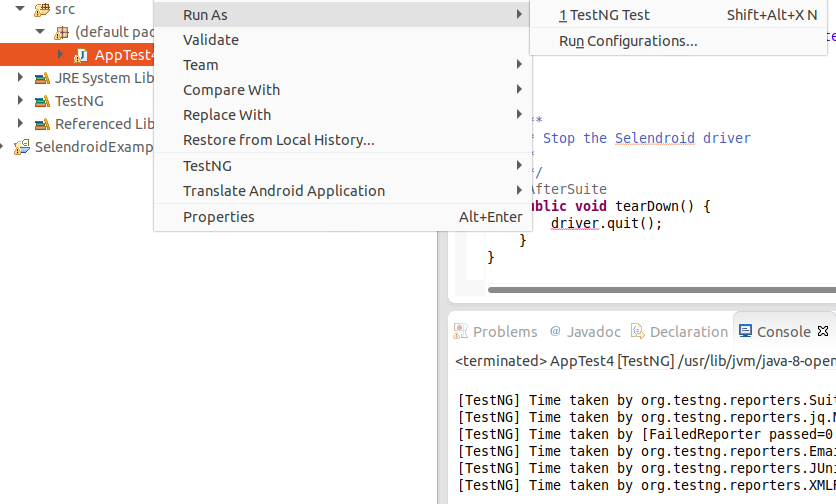Open Properties from context menu
This screenshot has height=504, width=836.
point(341,217)
